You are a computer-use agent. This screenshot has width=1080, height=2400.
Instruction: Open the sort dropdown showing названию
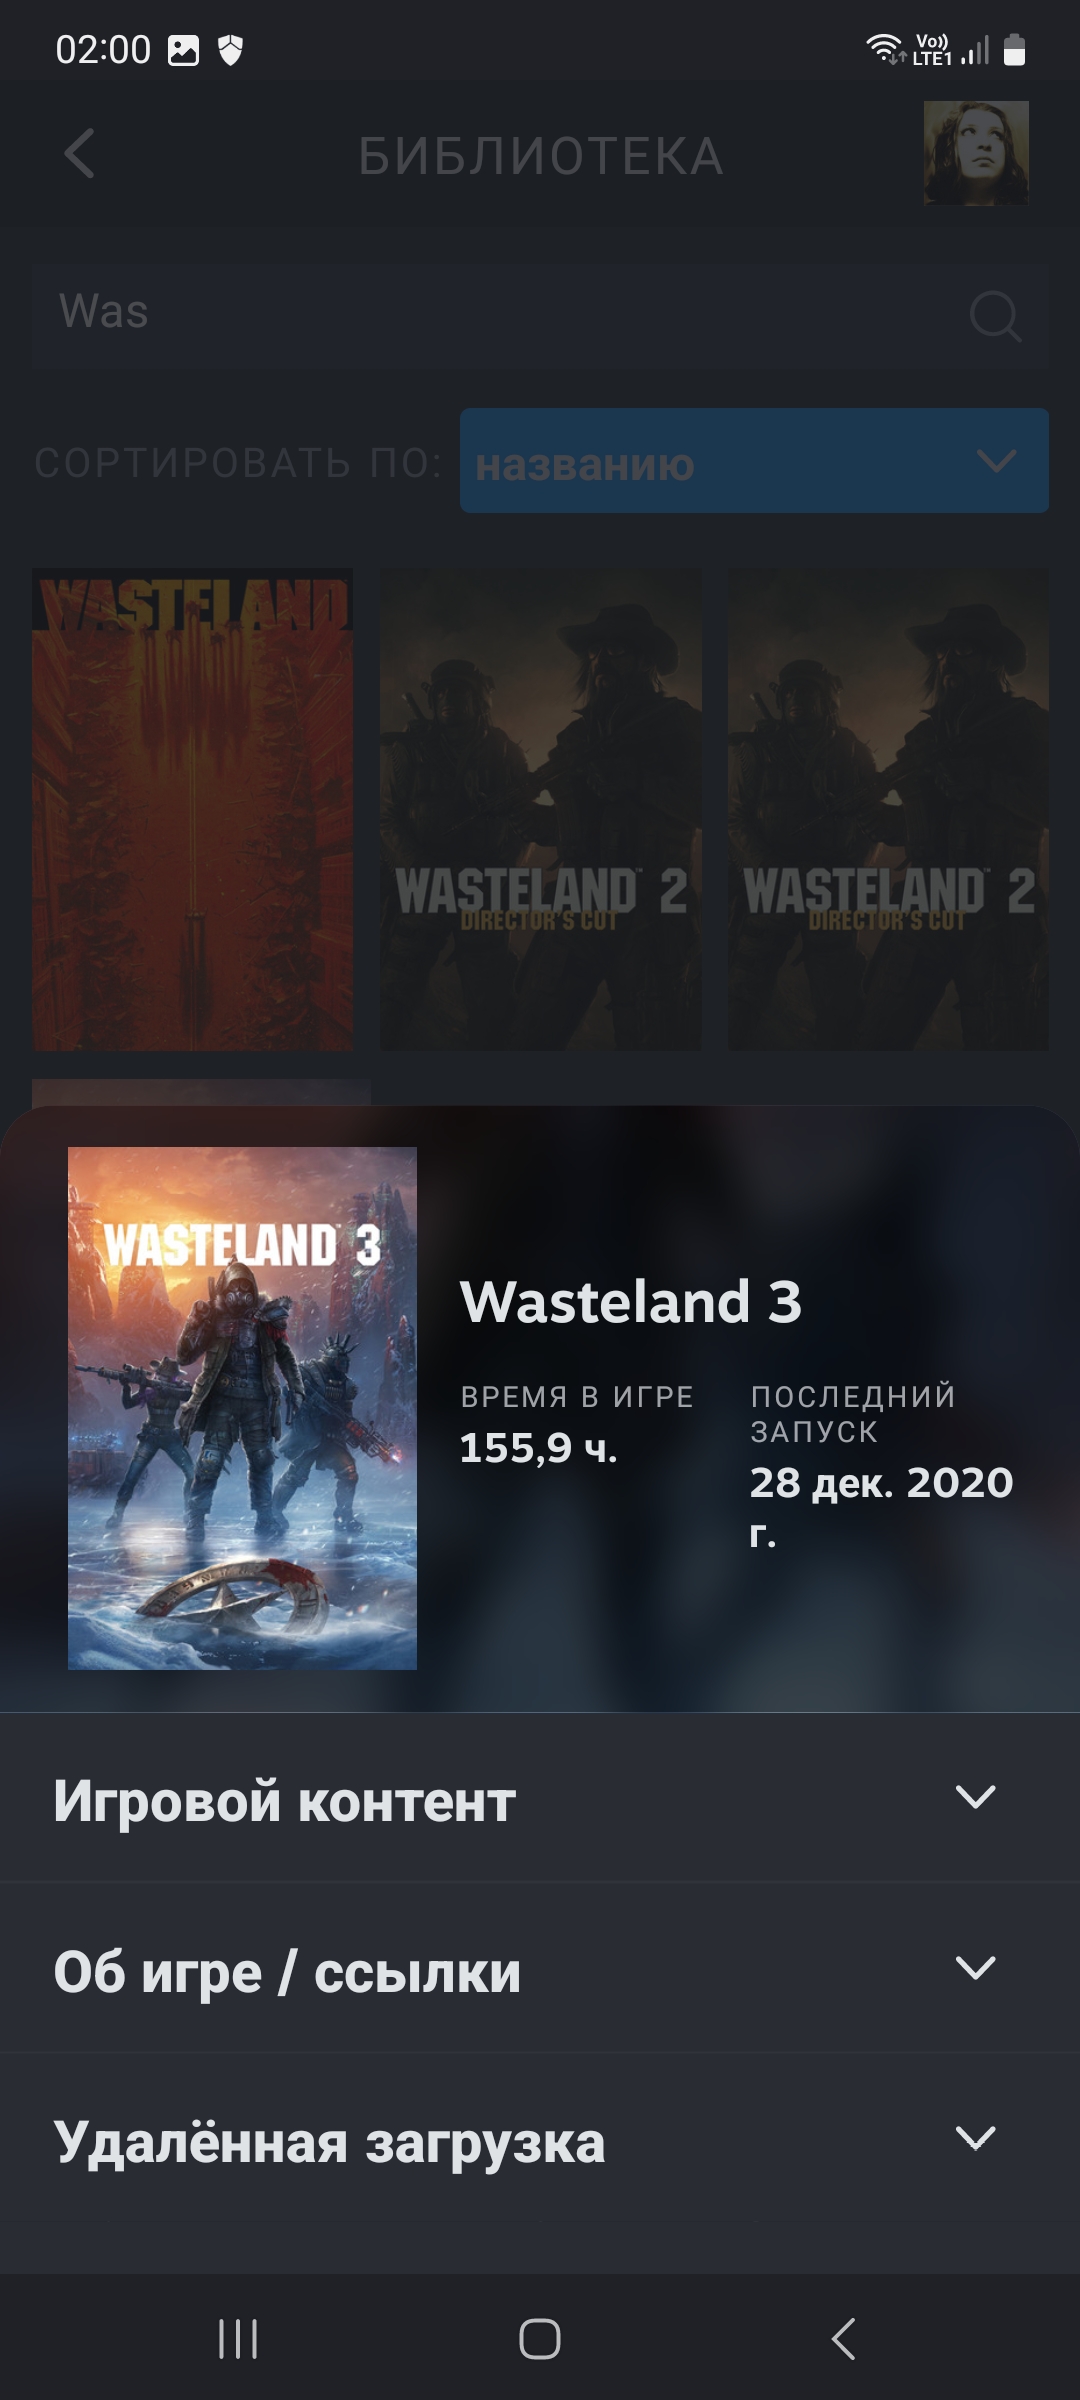(754, 461)
